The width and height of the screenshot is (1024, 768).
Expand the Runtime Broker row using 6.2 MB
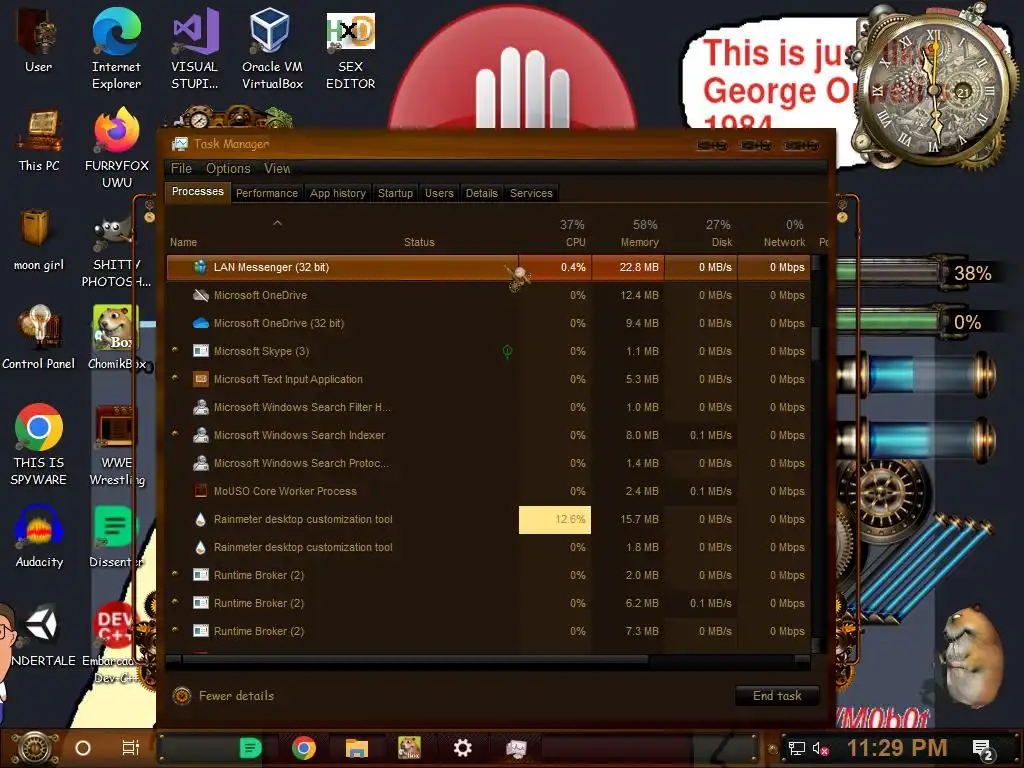pos(175,601)
